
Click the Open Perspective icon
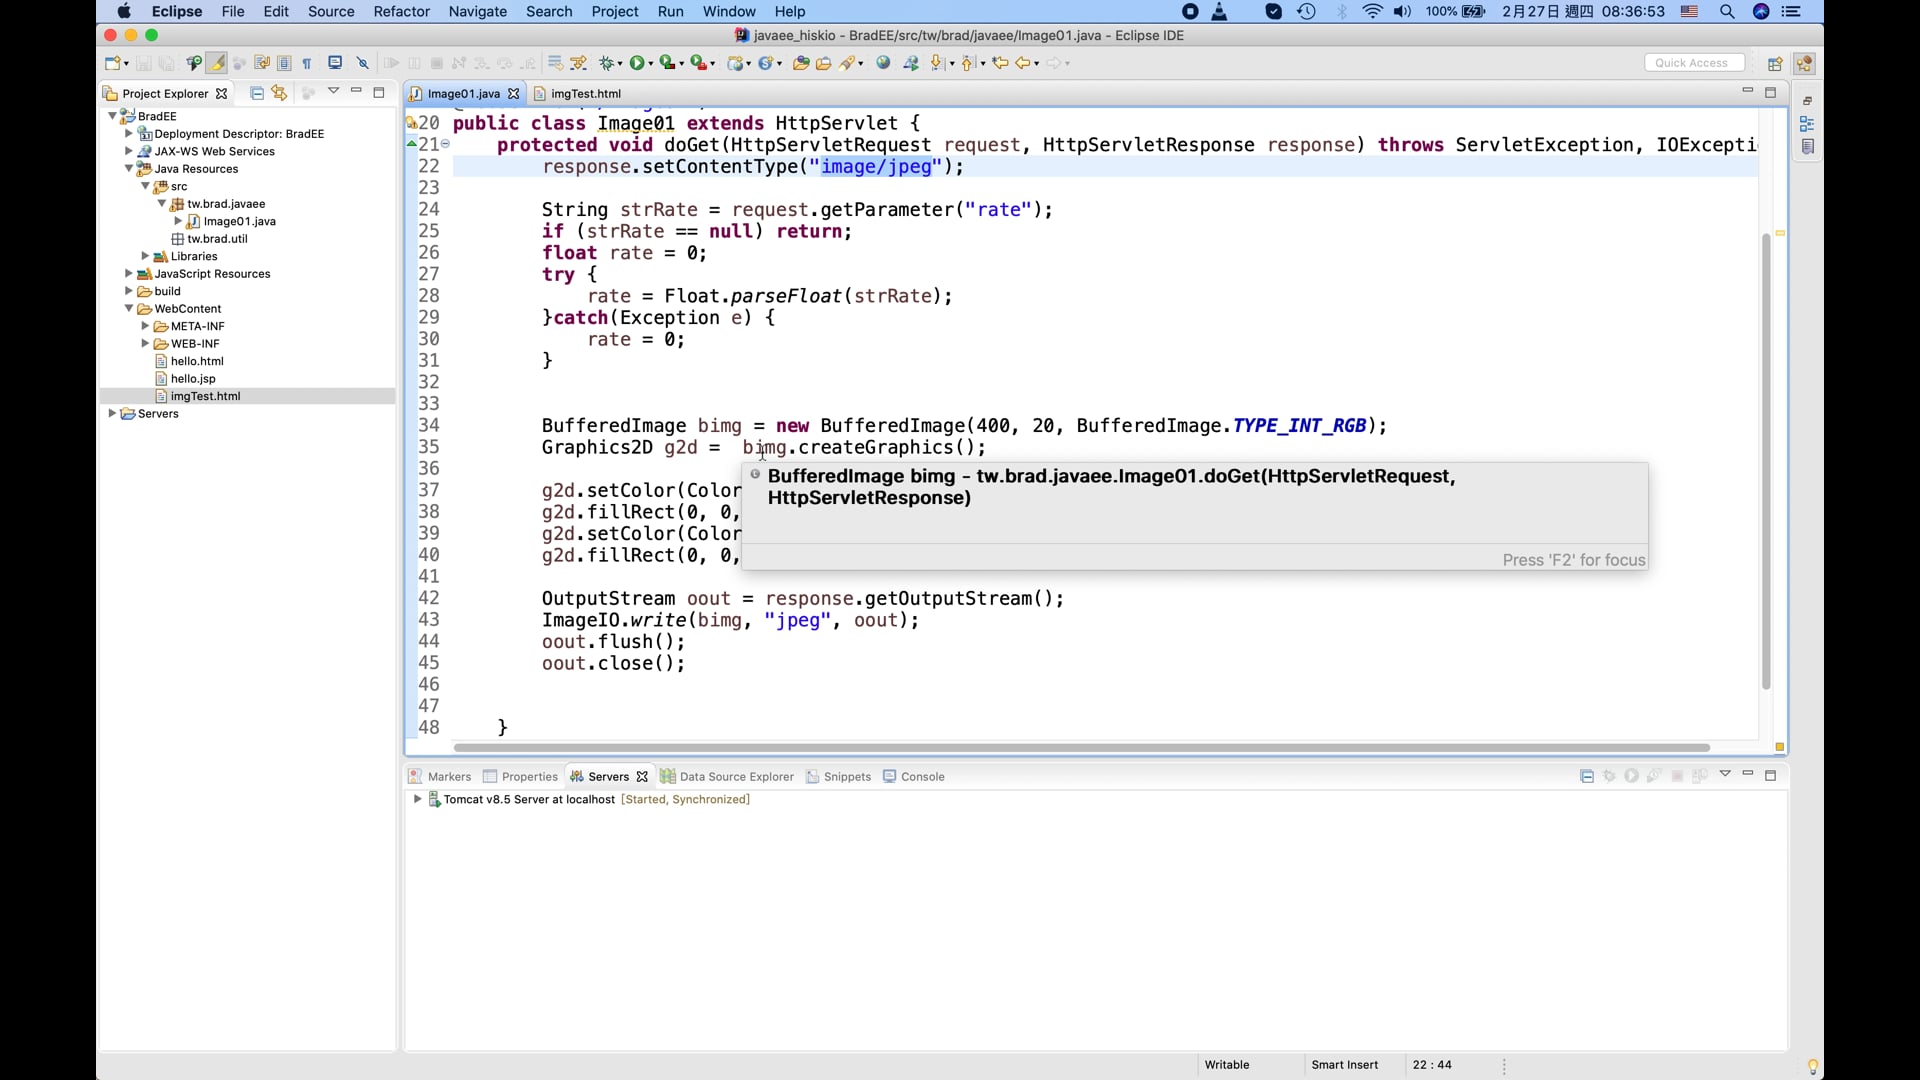pyautogui.click(x=1775, y=63)
